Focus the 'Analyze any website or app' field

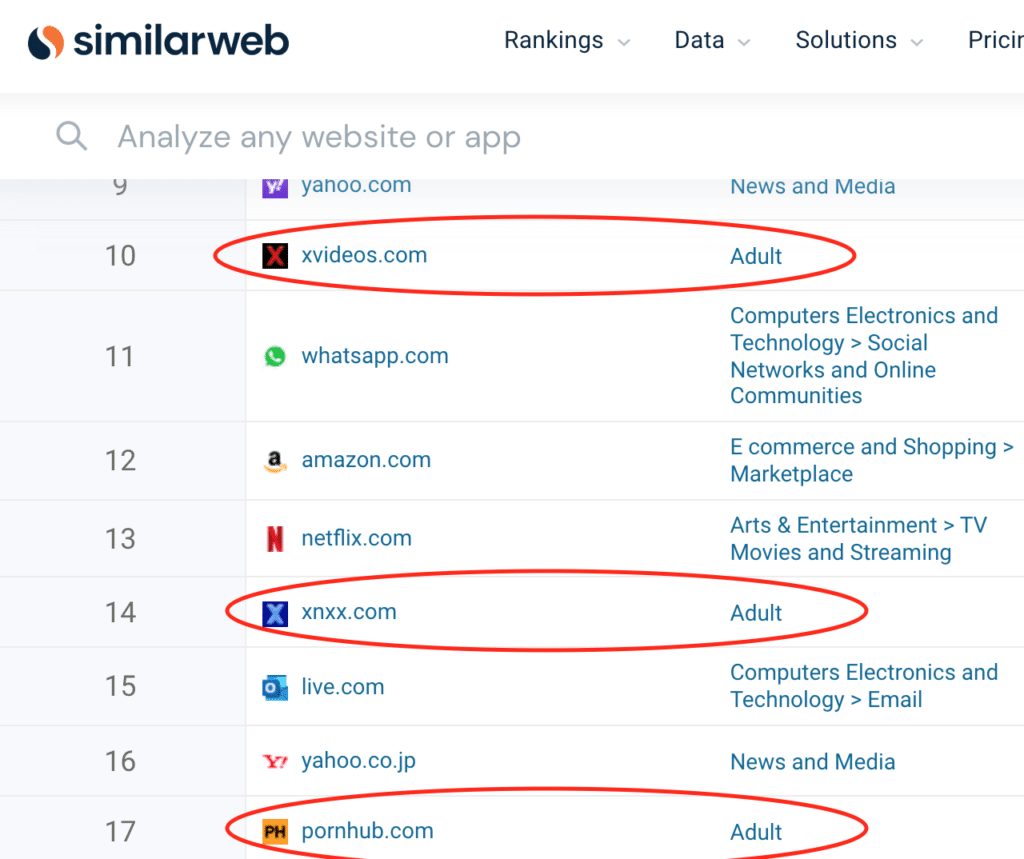point(319,137)
